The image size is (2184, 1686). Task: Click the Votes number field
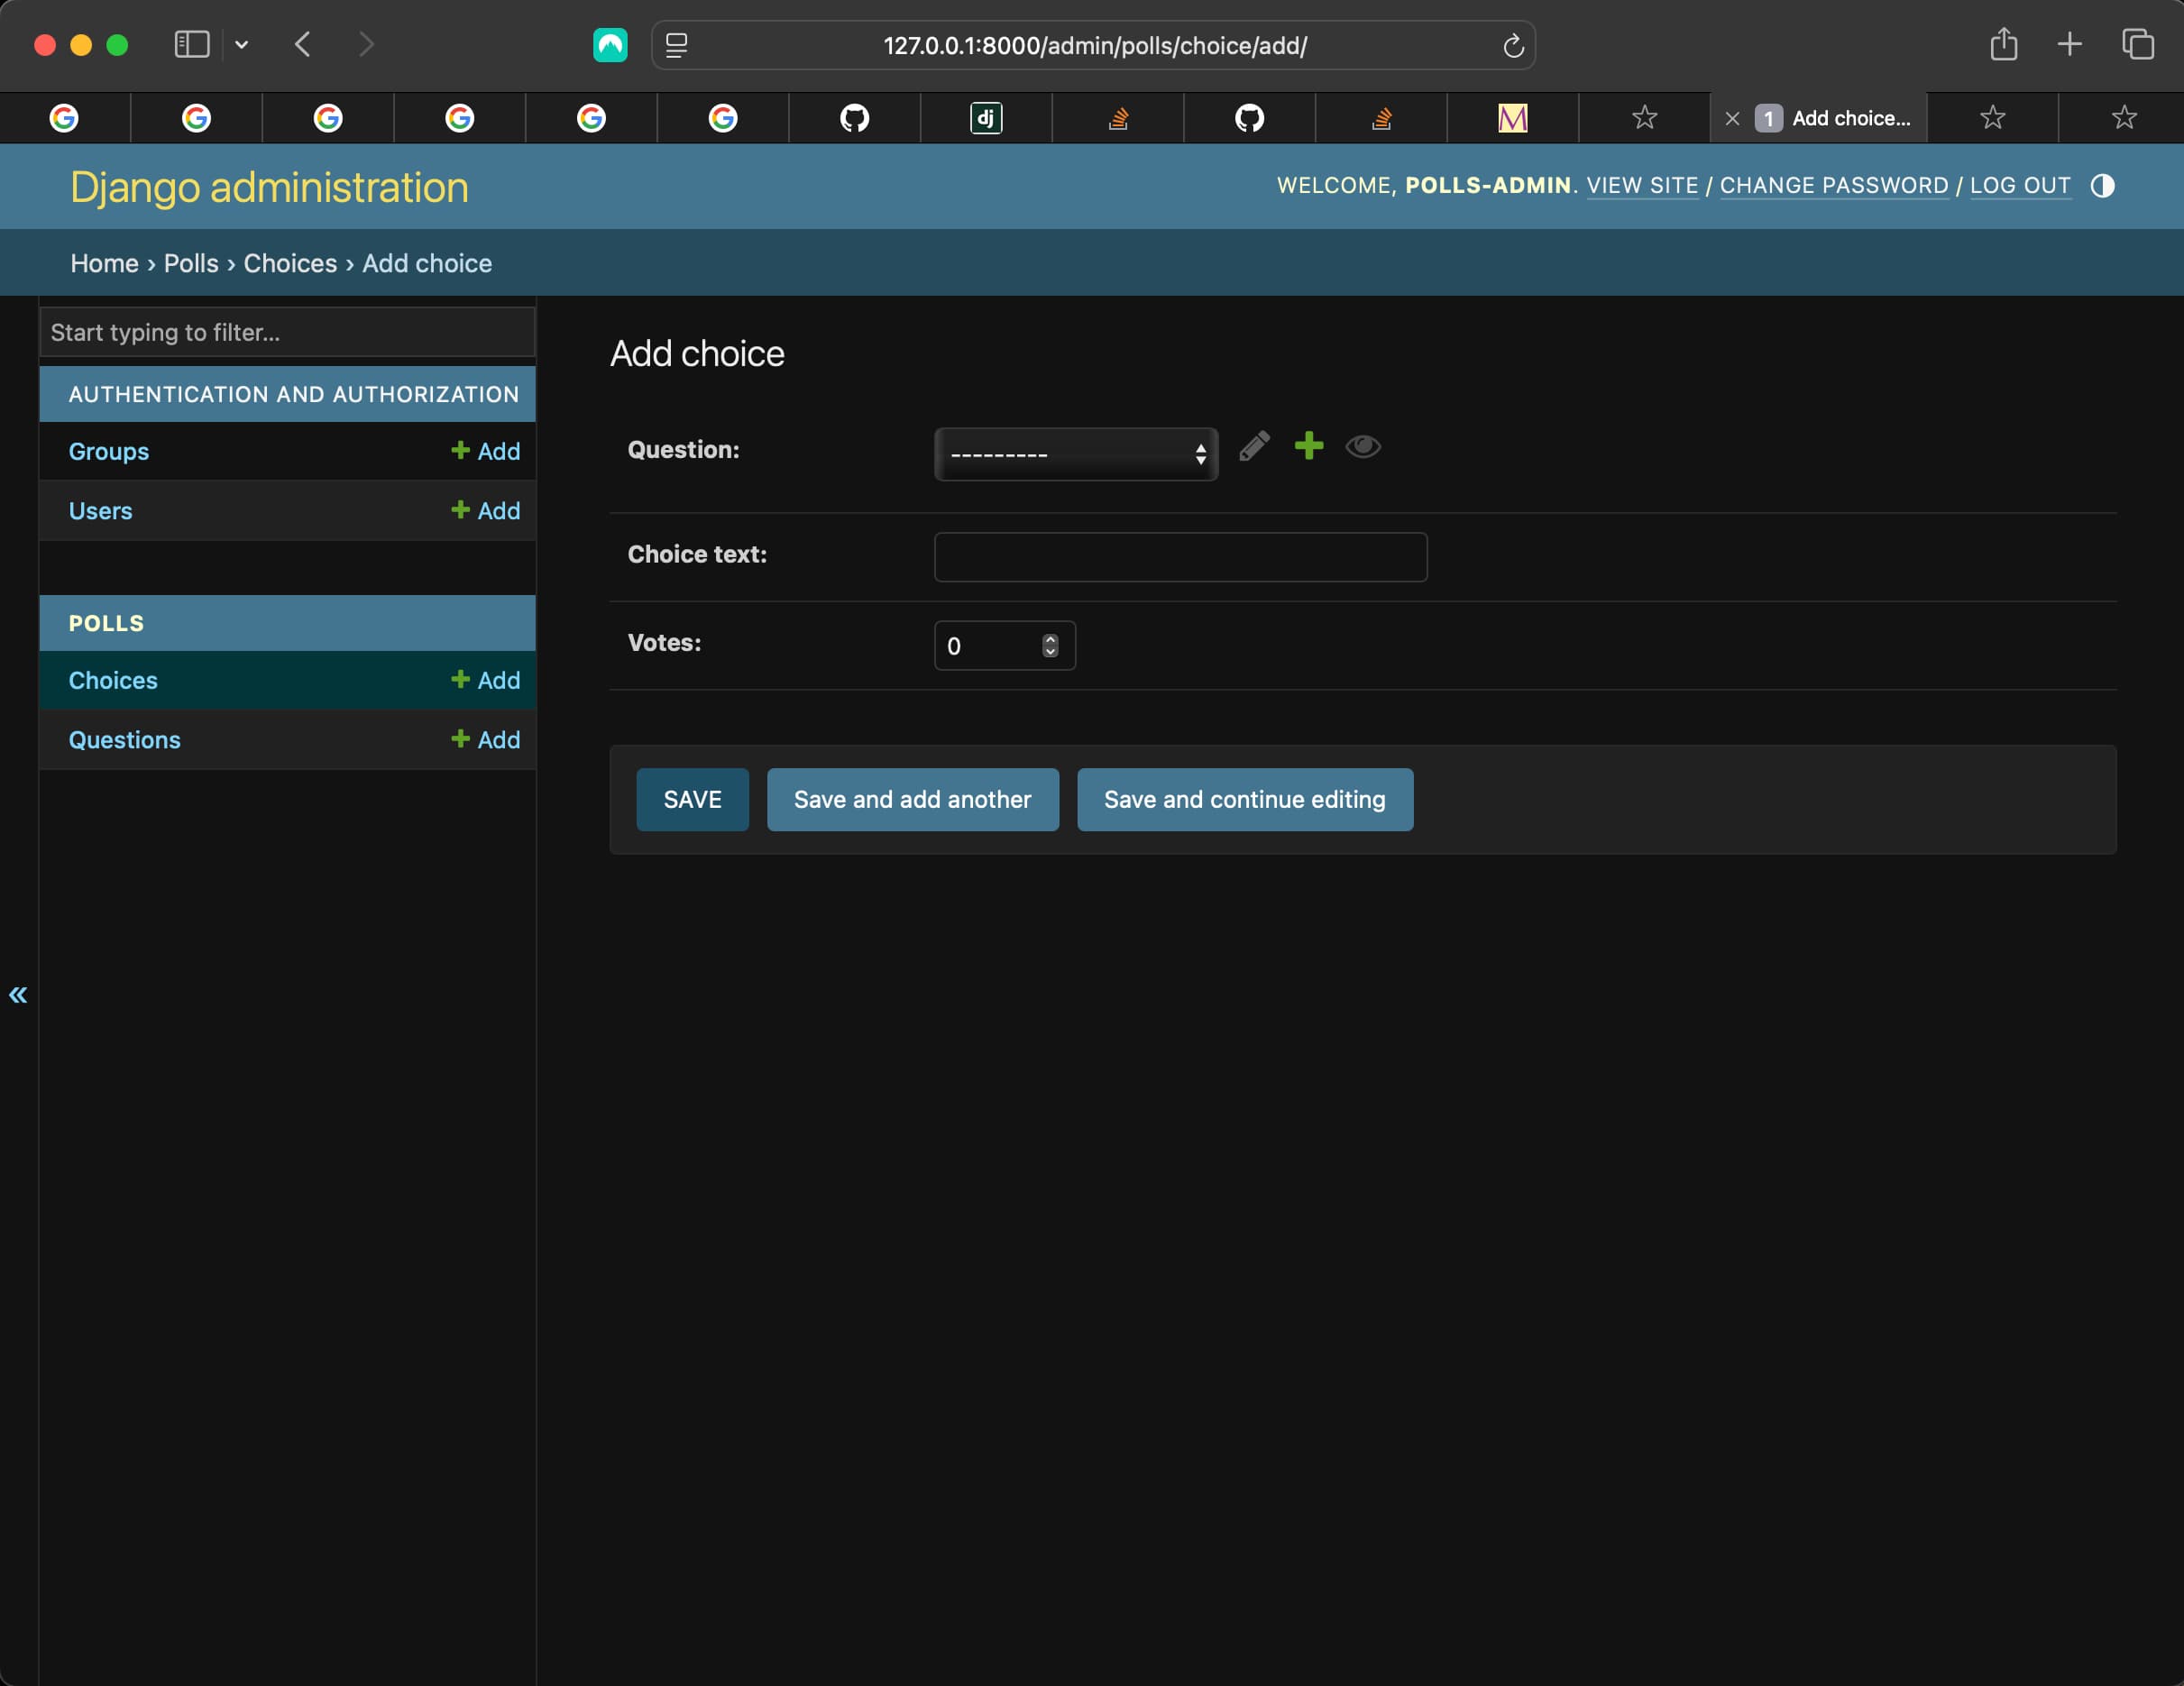1004,646
